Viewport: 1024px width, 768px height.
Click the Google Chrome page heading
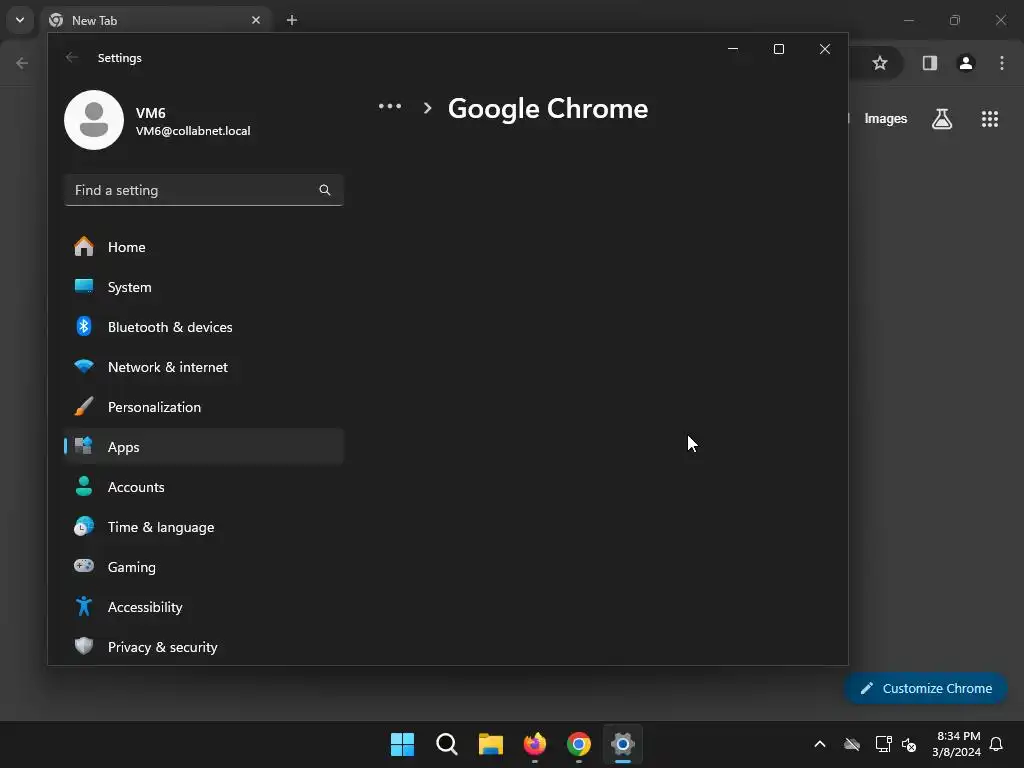[548, 108]
